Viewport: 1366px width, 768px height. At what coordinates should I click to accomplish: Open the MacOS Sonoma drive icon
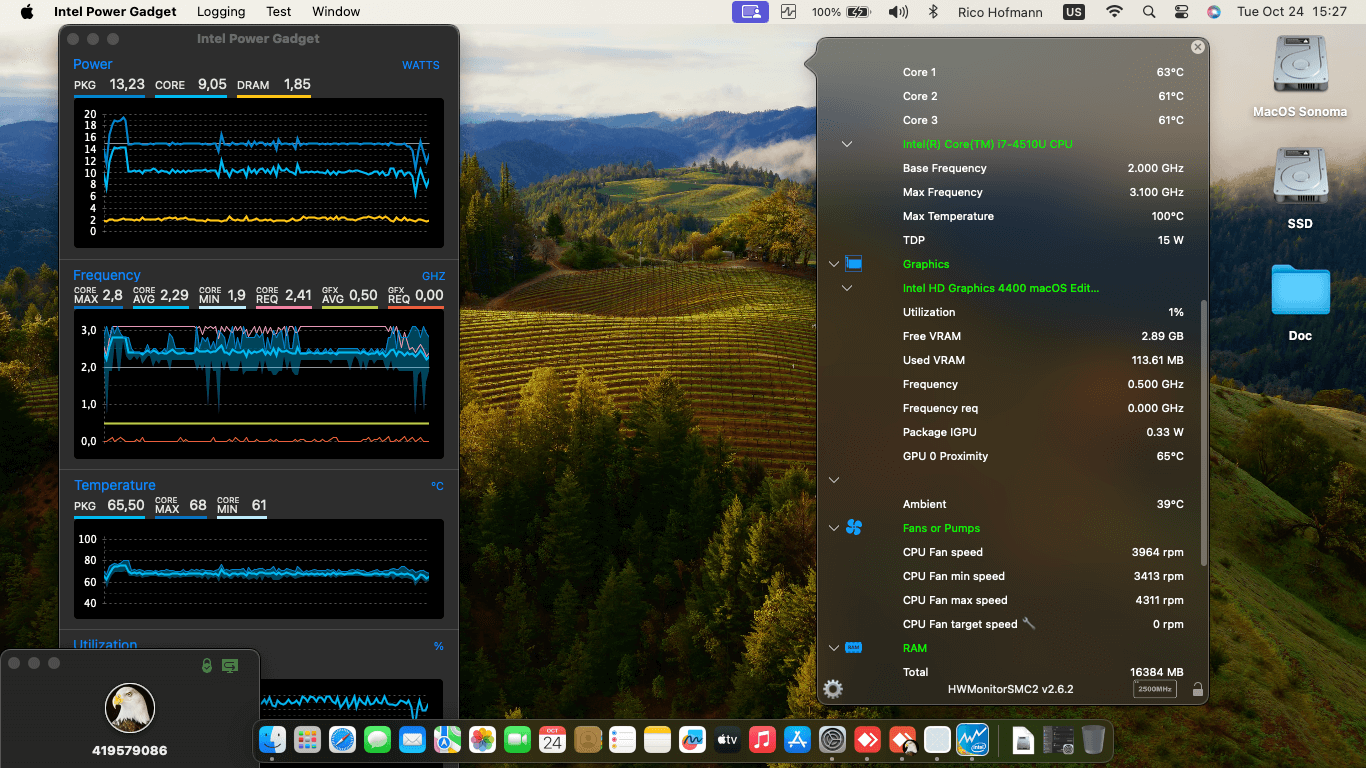(x=1300, y=66)
